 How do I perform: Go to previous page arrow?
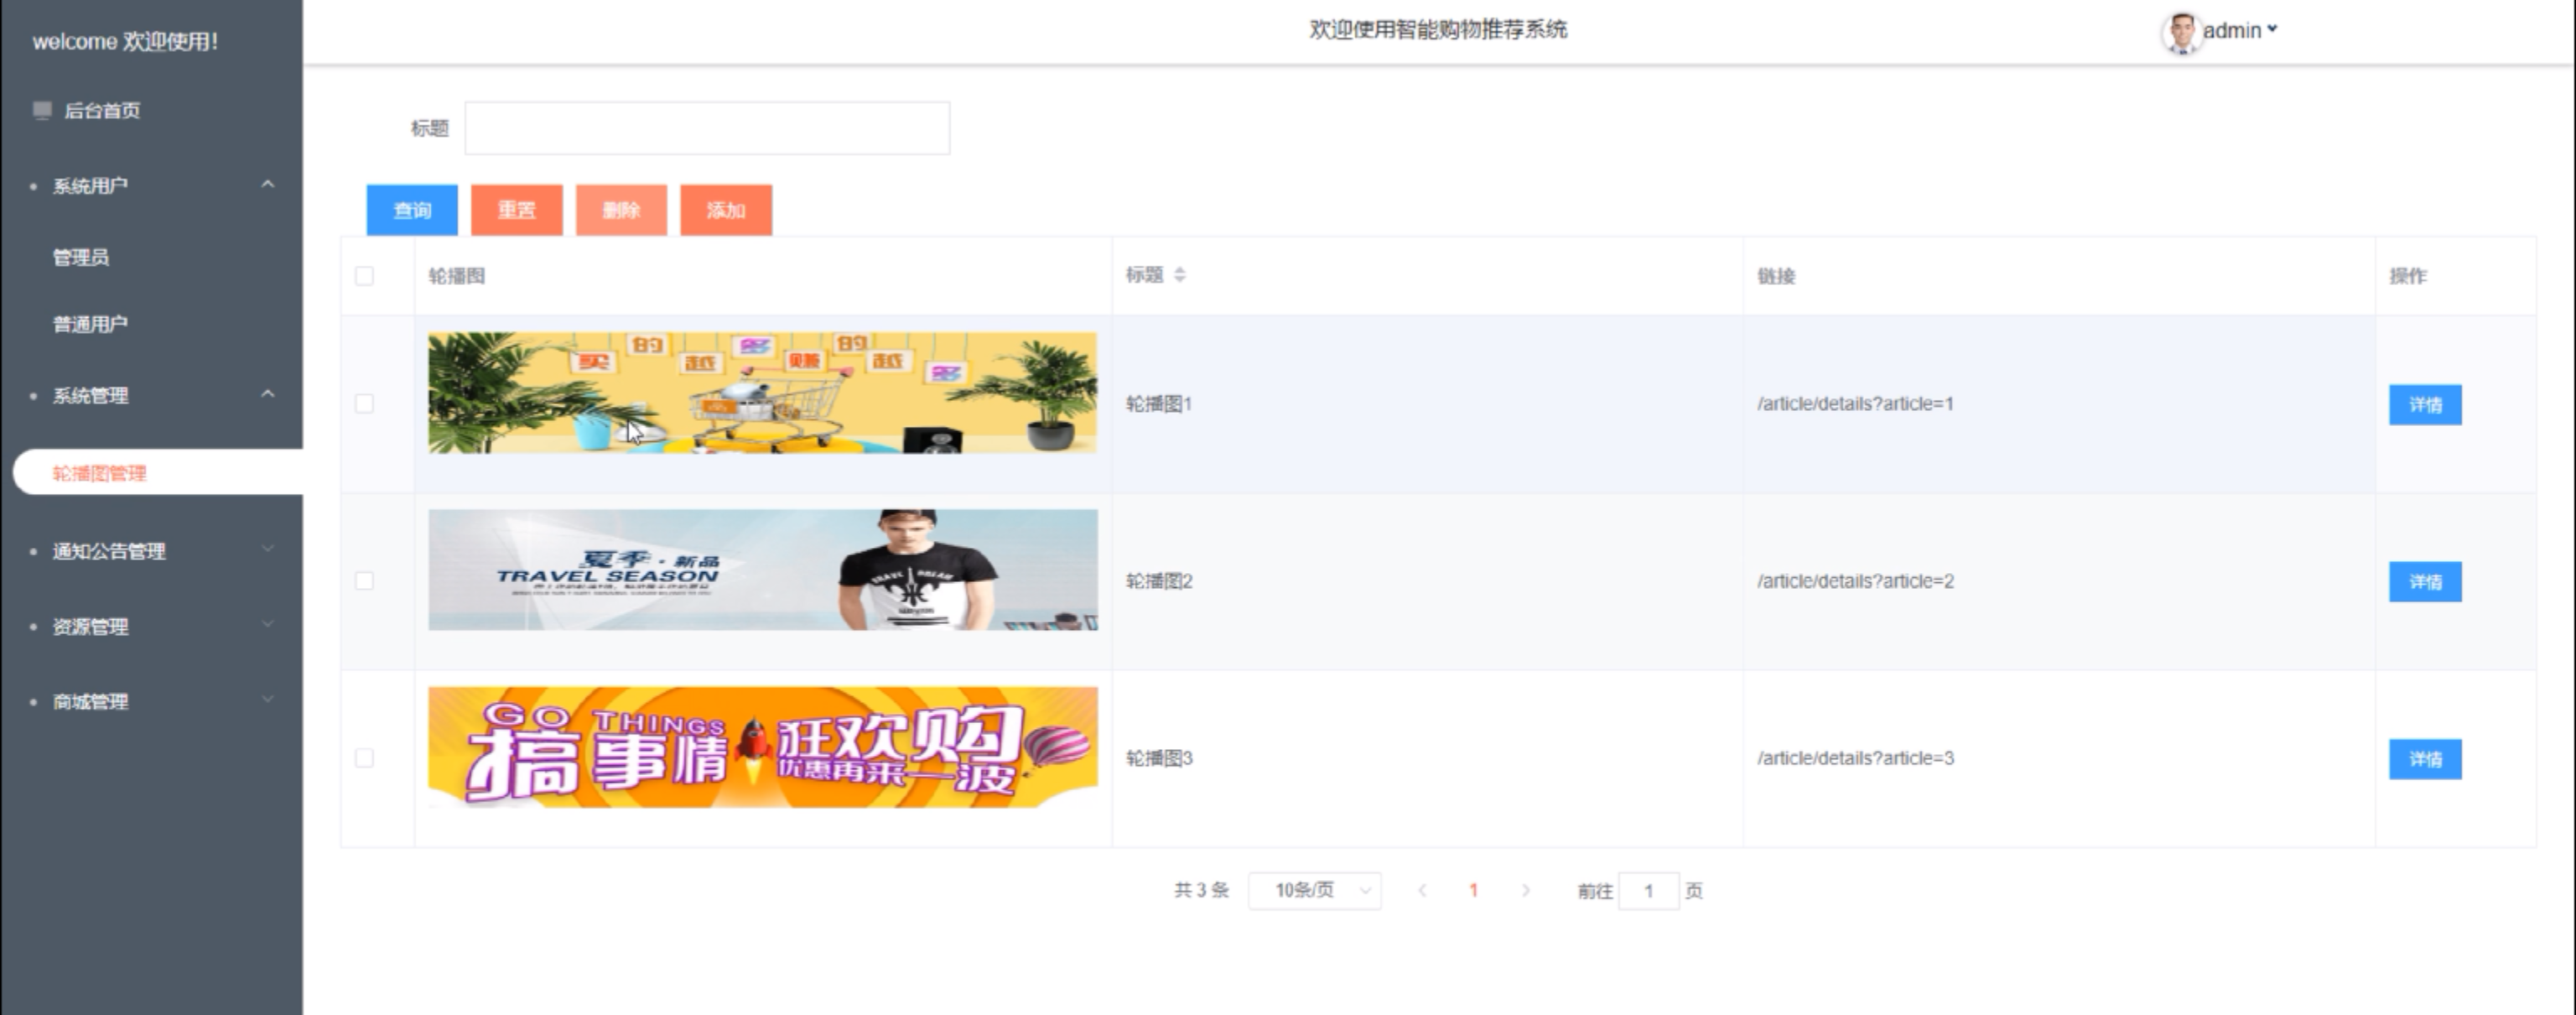click(x=1422, y=890)
